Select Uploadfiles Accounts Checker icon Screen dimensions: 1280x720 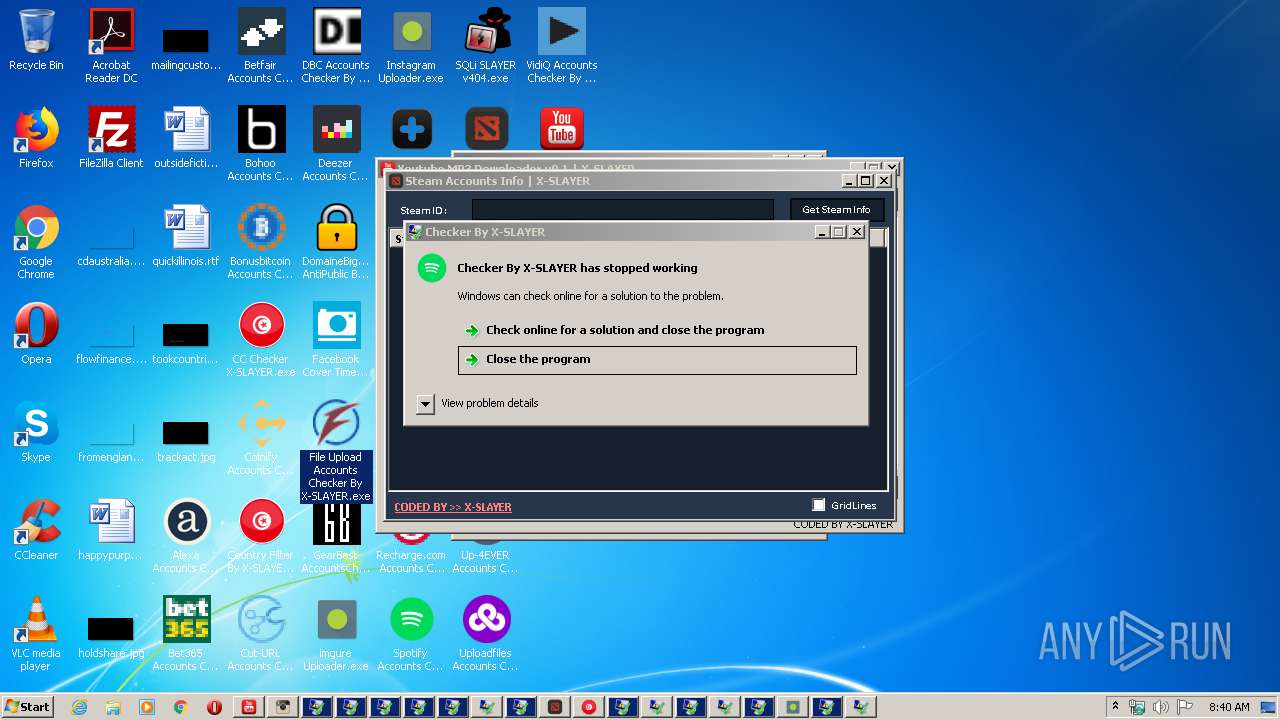point(486,633)
